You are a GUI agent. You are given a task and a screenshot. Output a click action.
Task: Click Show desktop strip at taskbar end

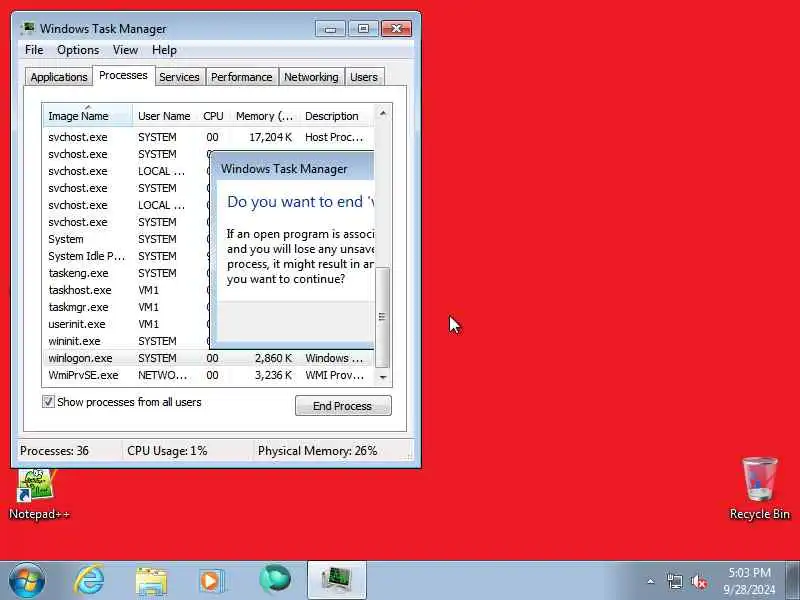(792, 581)
